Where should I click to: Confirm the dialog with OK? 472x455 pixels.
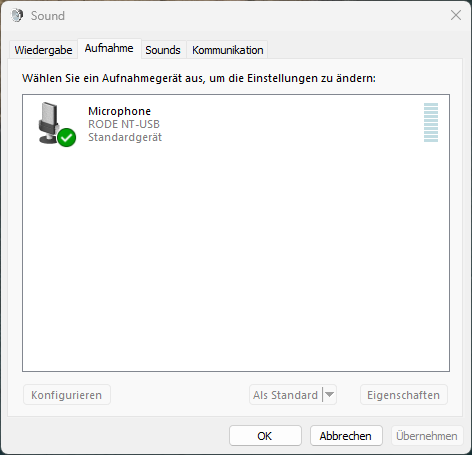[x=265, y=436]
